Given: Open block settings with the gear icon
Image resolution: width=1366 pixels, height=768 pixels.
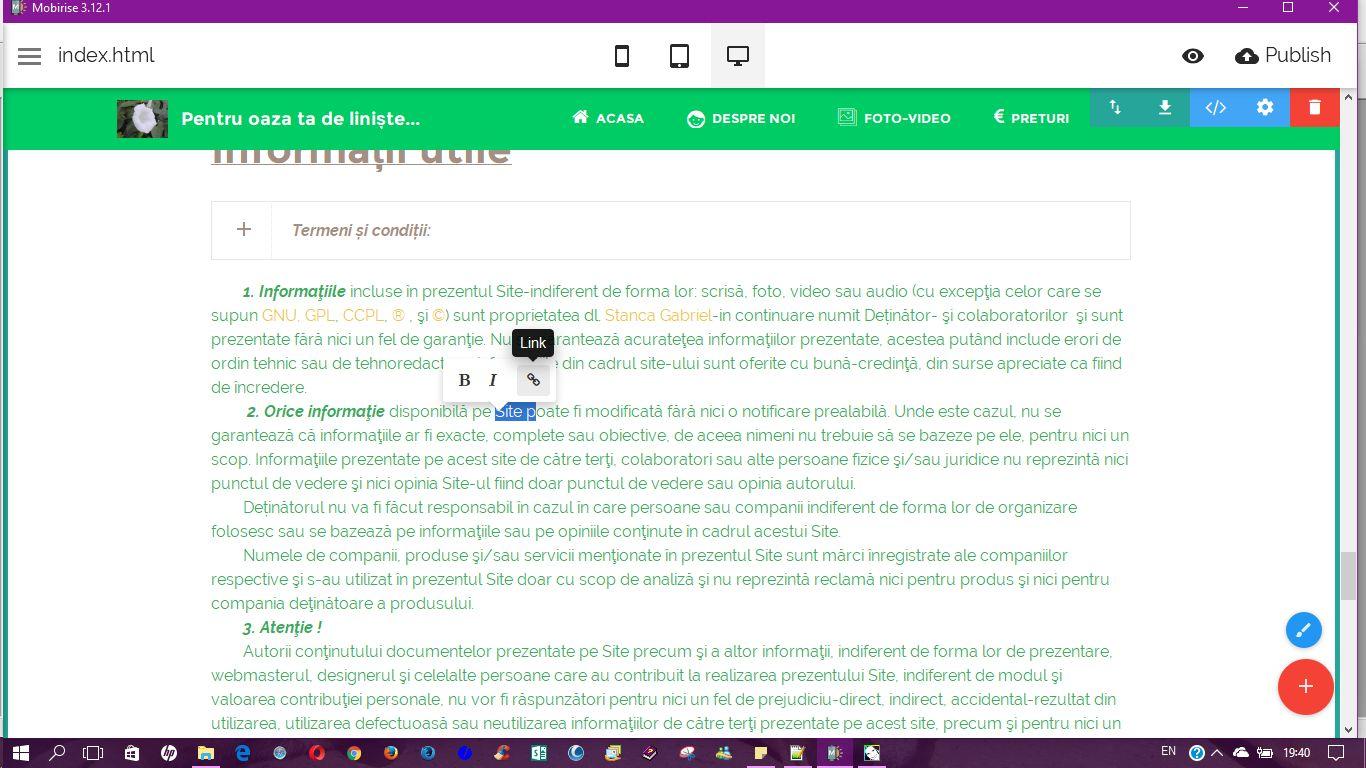Looking at the screenshot, I should coord(1264,107).
